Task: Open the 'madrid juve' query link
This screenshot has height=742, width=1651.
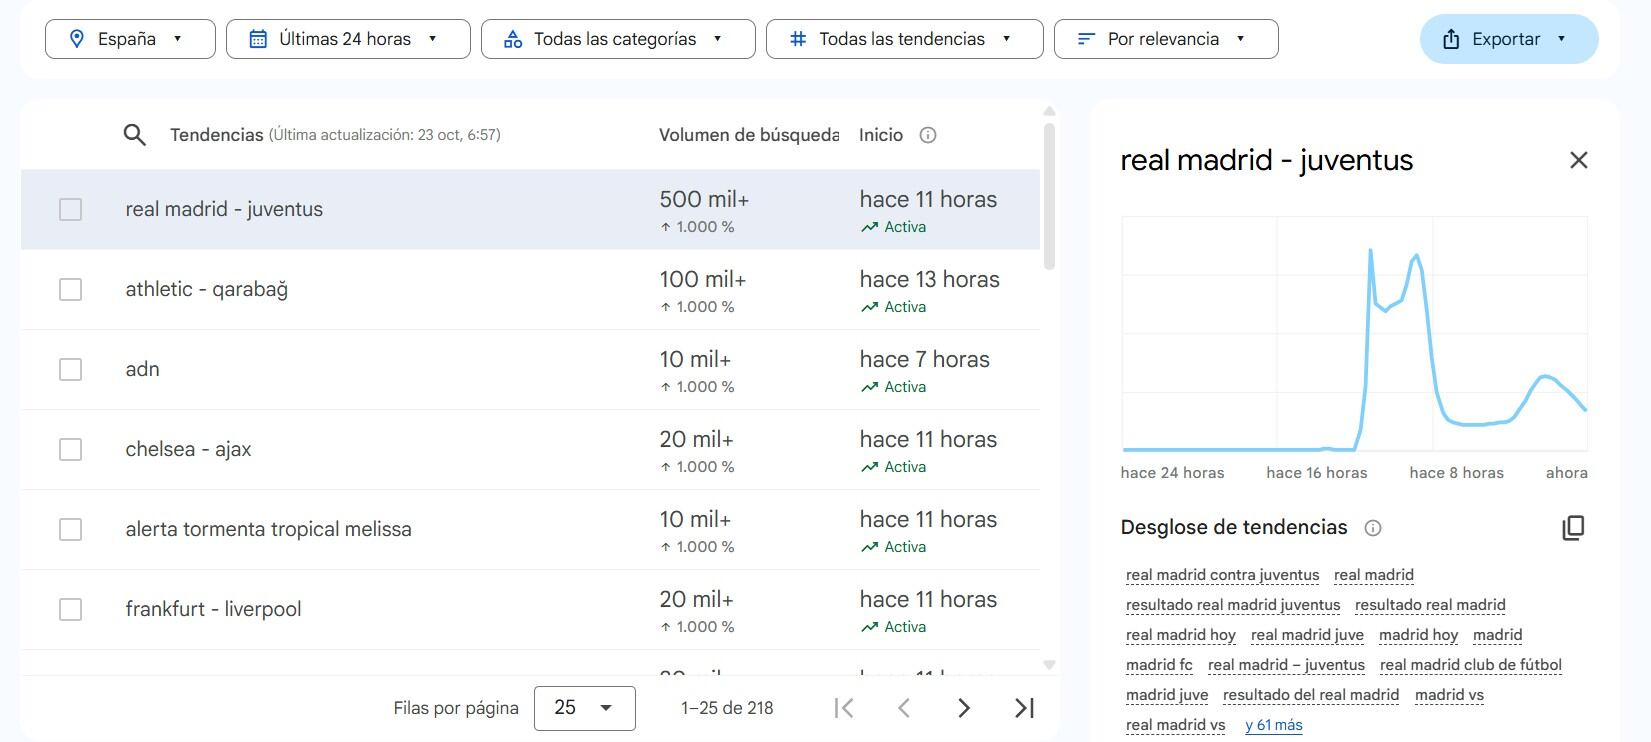Action: tap(1167, 695)
